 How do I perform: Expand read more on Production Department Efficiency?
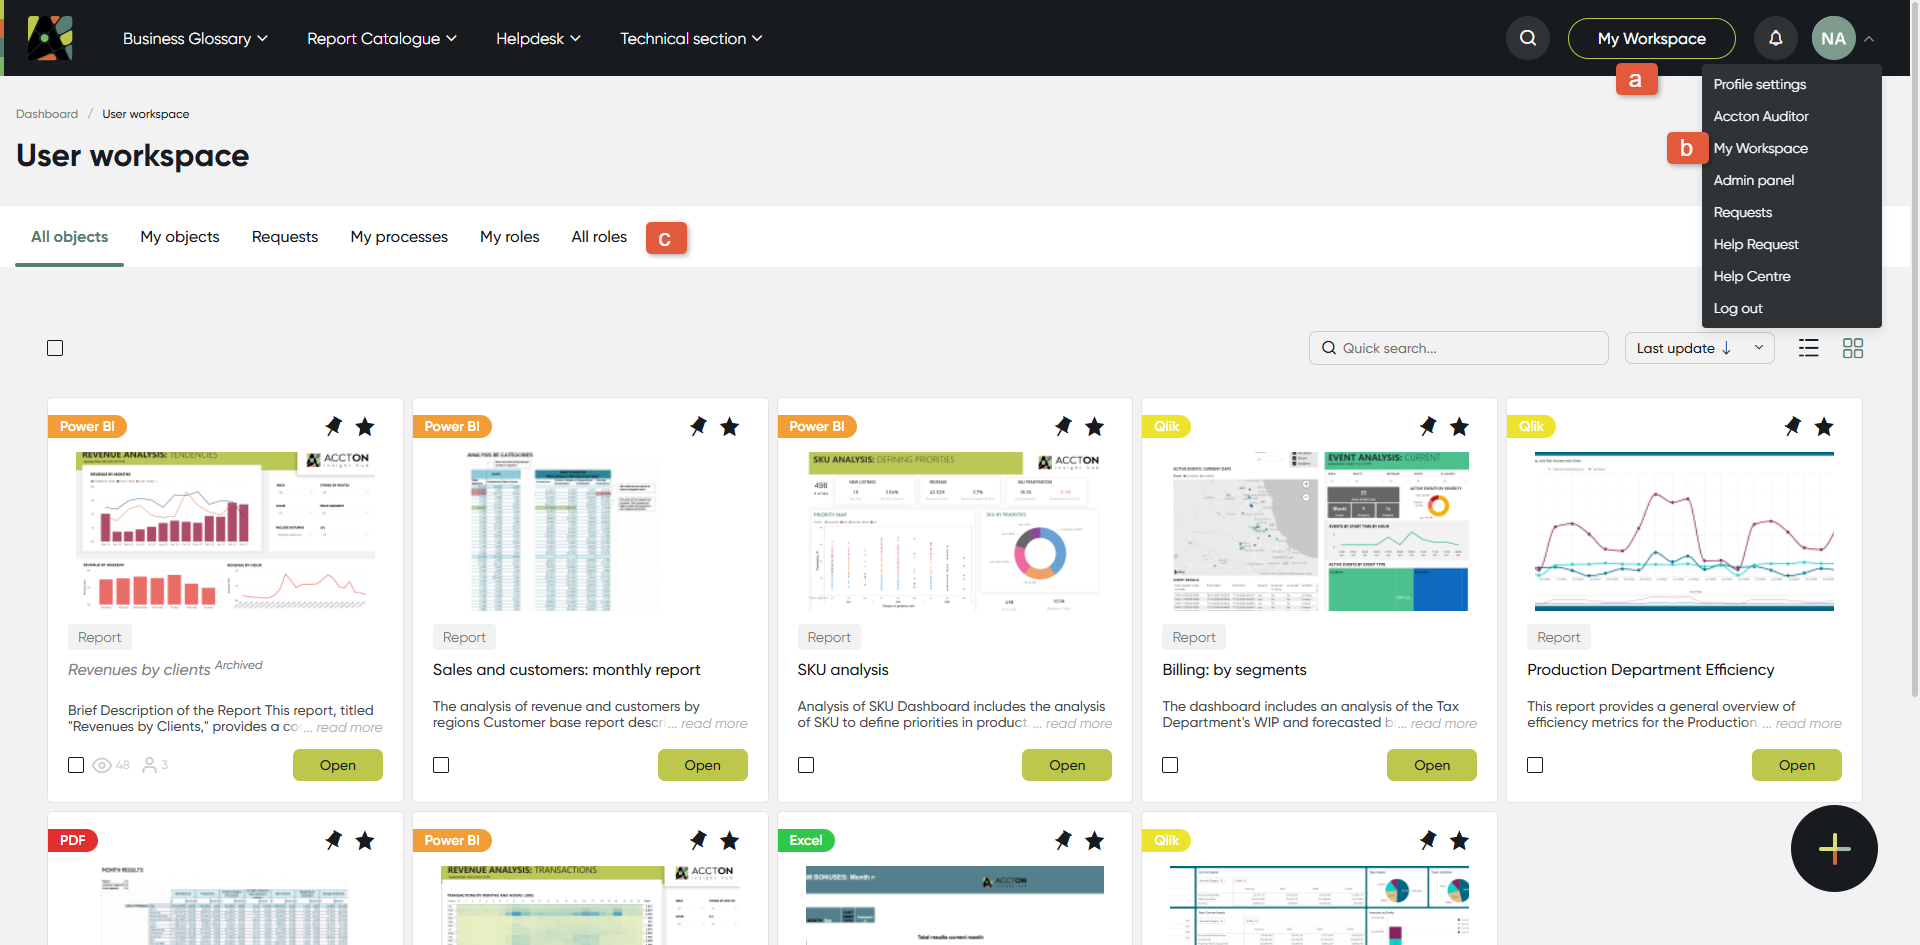(x=1809, y=724)
